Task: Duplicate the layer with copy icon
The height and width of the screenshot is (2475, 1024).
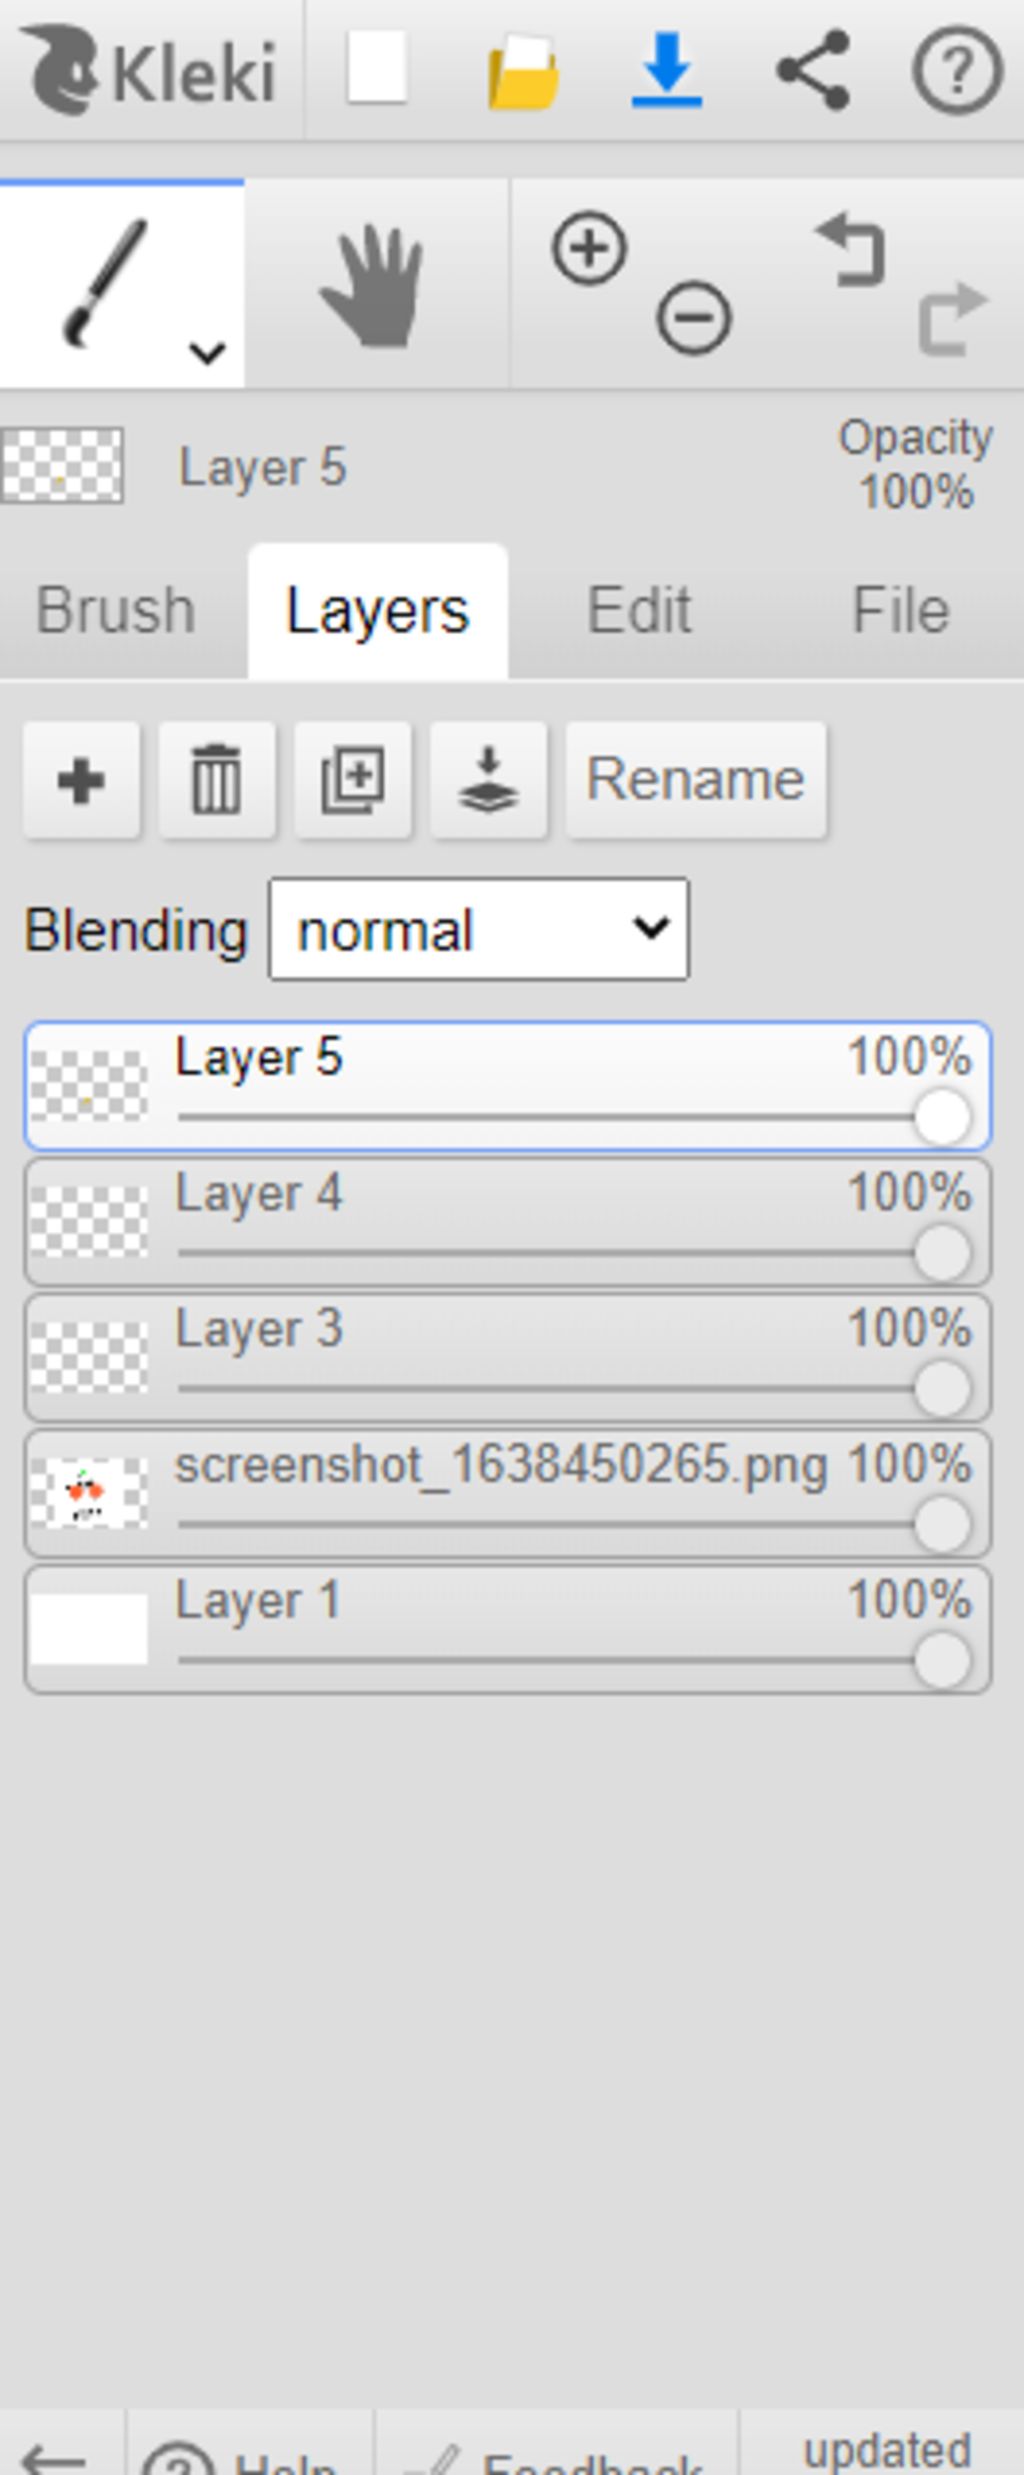Action: click(x=353, y=780)
